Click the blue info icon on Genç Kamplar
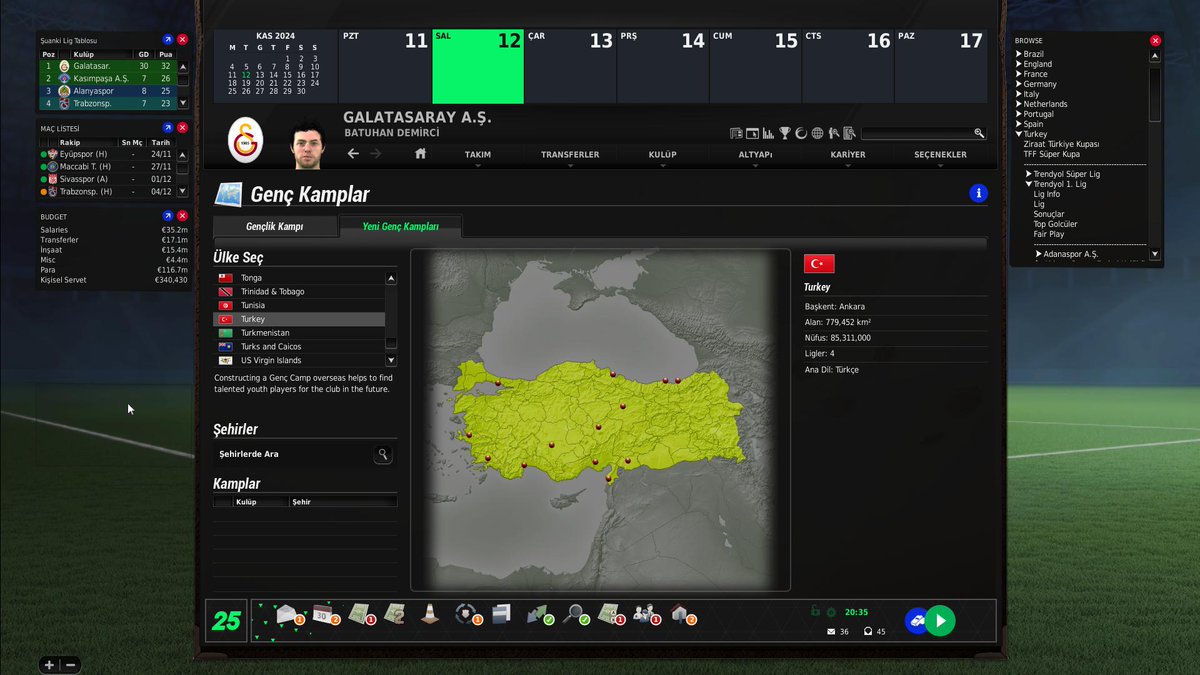Screen dimensions: 1200x675 pyautogui.click(x=978, y=194)
